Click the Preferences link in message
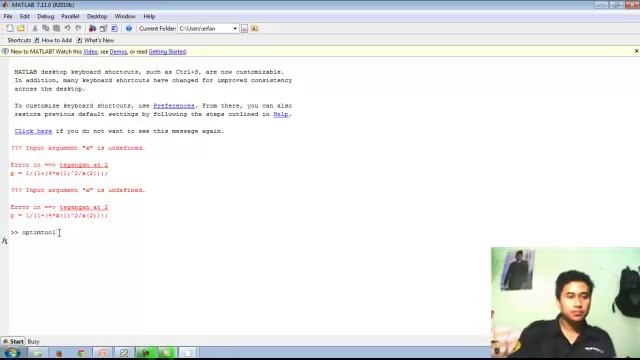This screenshot has height=360, width=640. (x=174, y=106)
